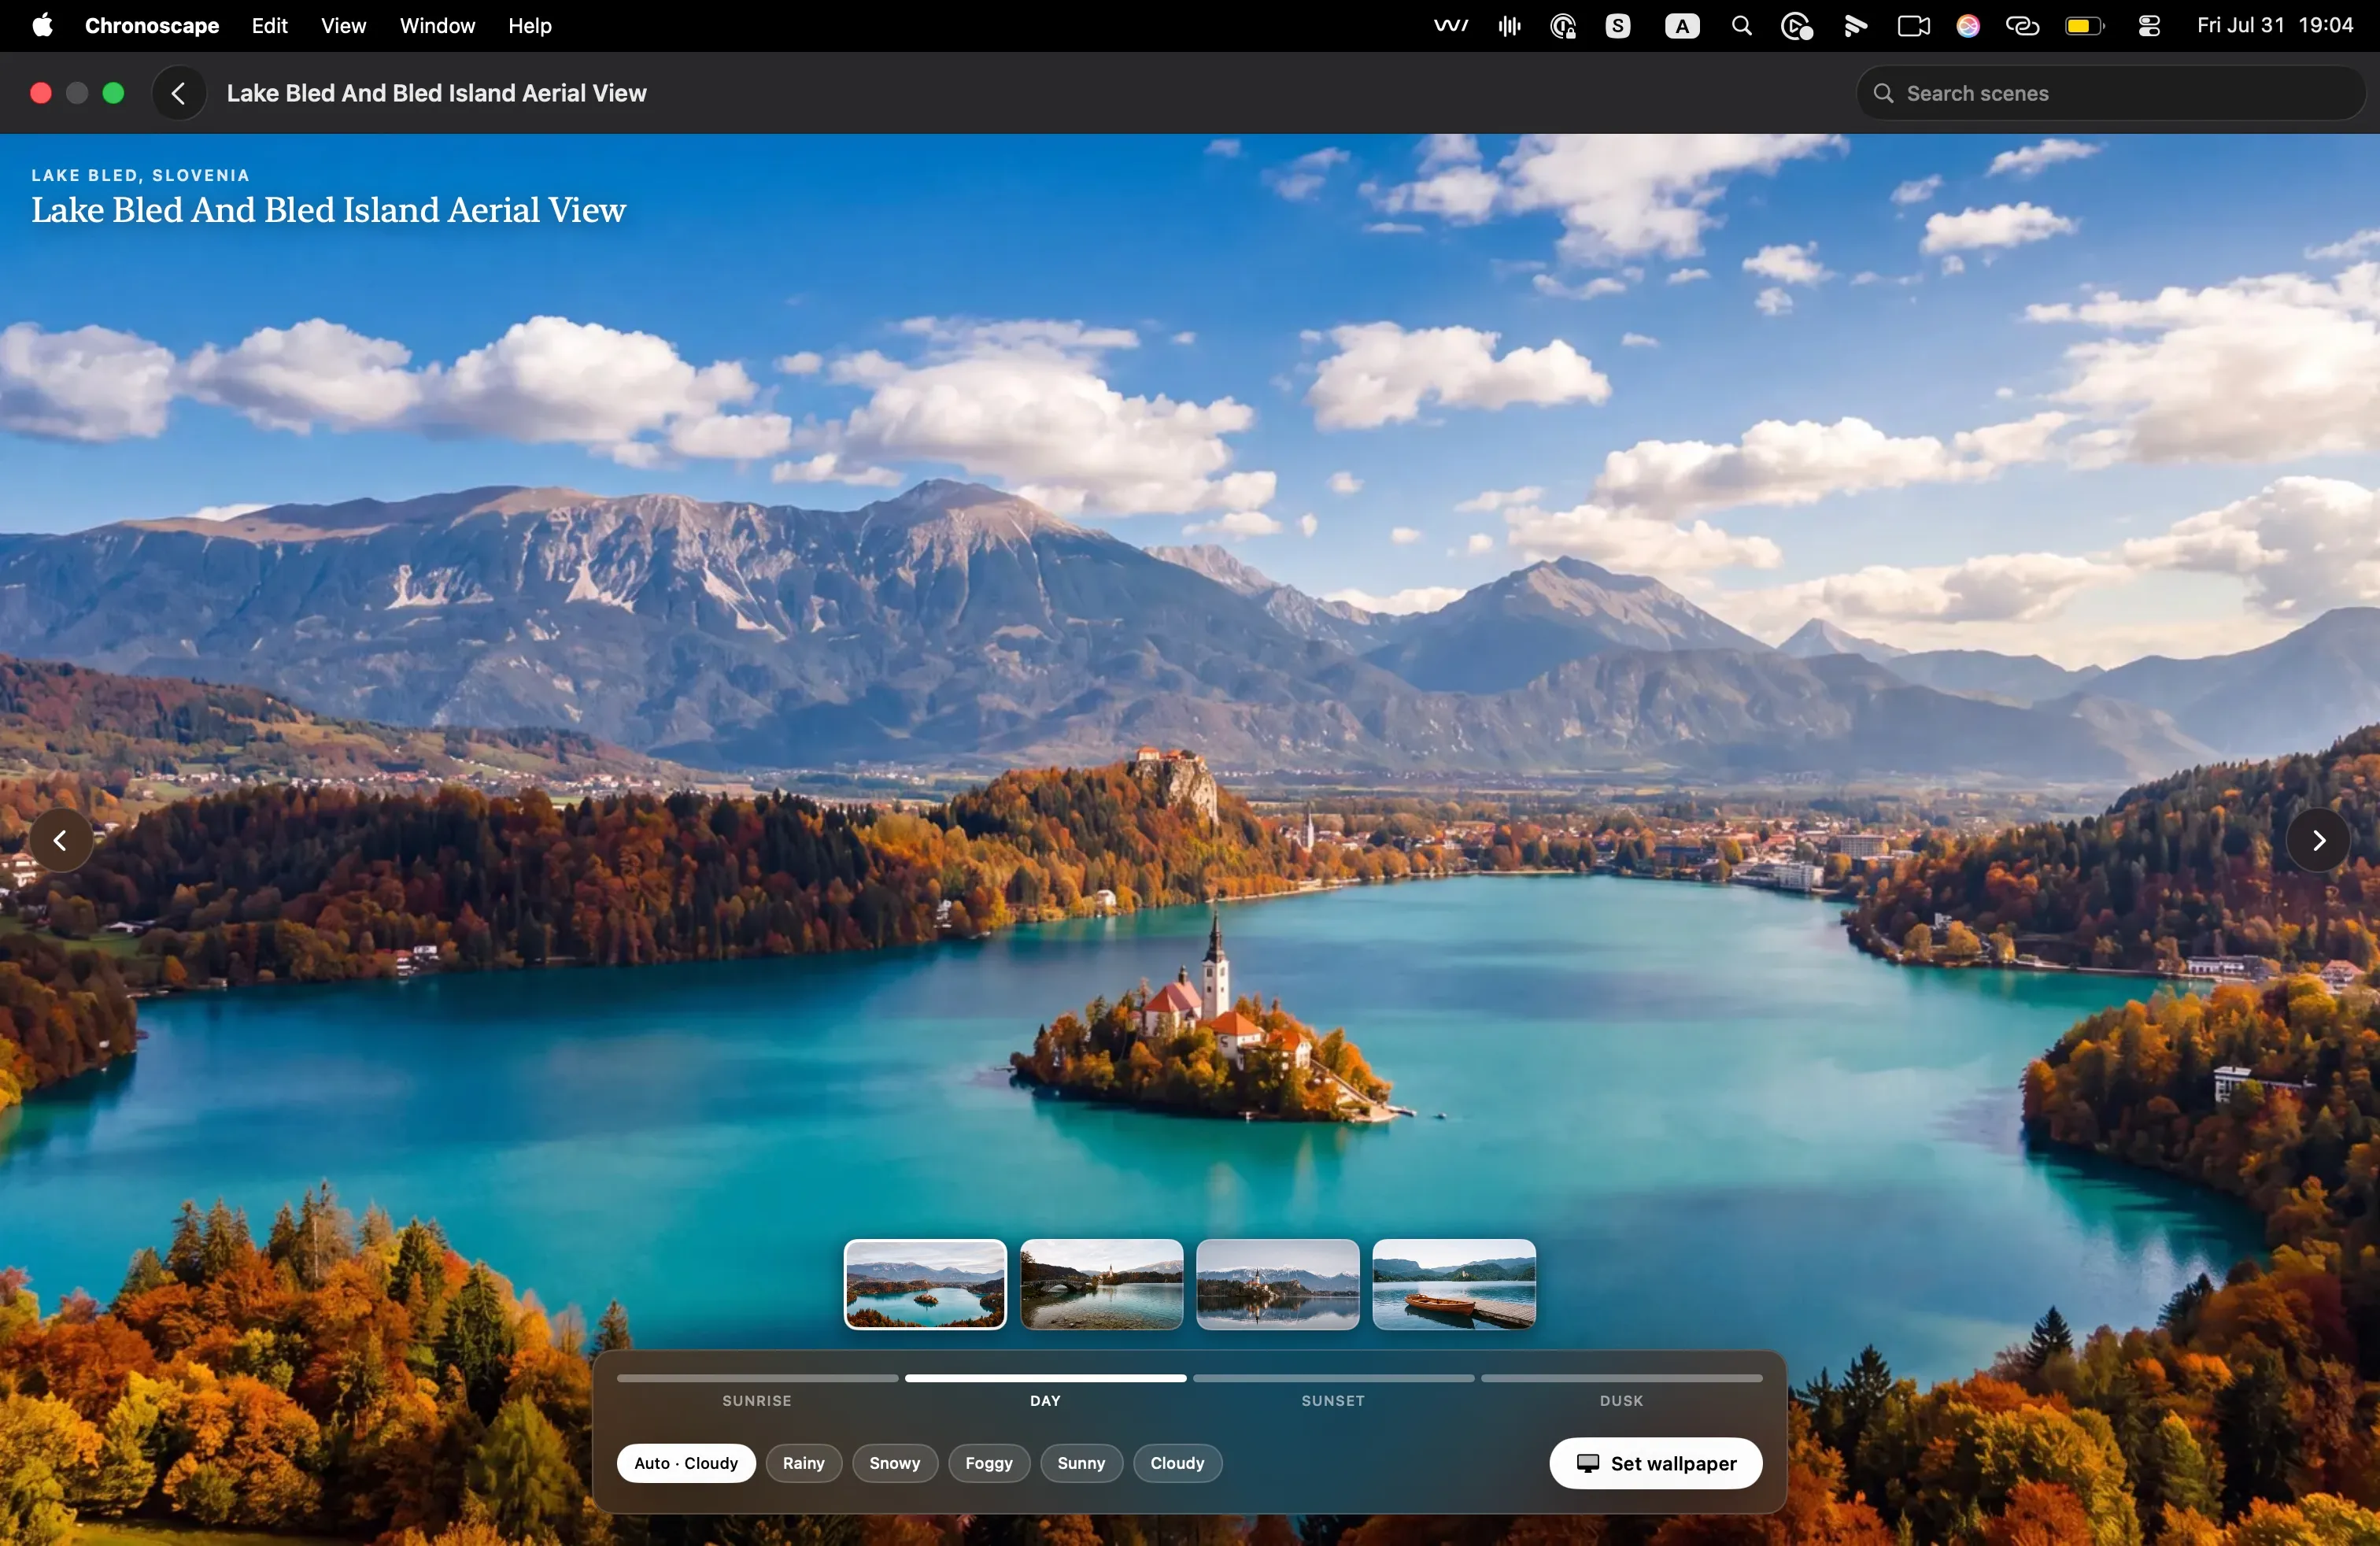2380x1546 pixels.
Task: Open the Edit menu
Action: pyautogui.click(x=270, y=26)
